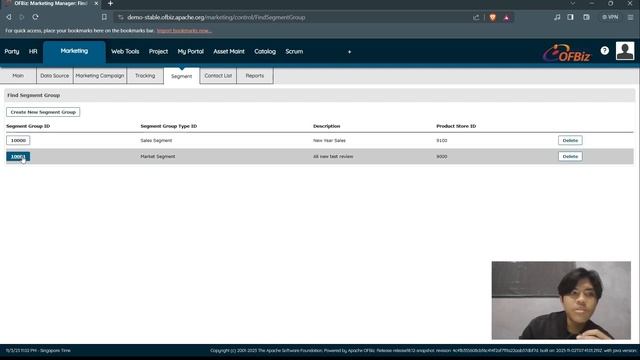The image size is (640, 360).
Task: Select the Segment tab
Action: [x=182, y=76]
